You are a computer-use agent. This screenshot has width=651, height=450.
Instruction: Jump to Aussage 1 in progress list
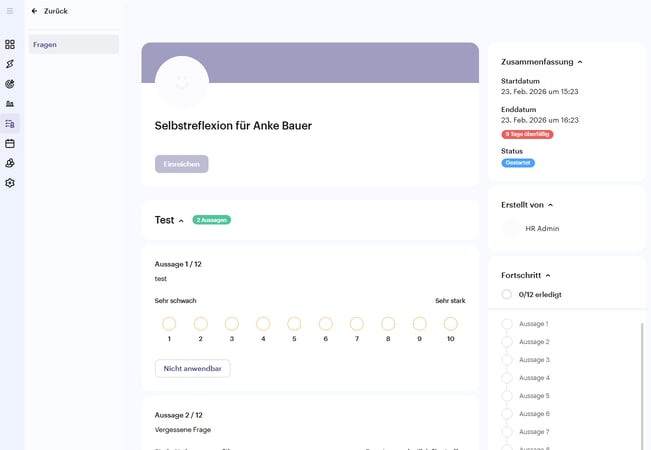click(x=534, y=324)
